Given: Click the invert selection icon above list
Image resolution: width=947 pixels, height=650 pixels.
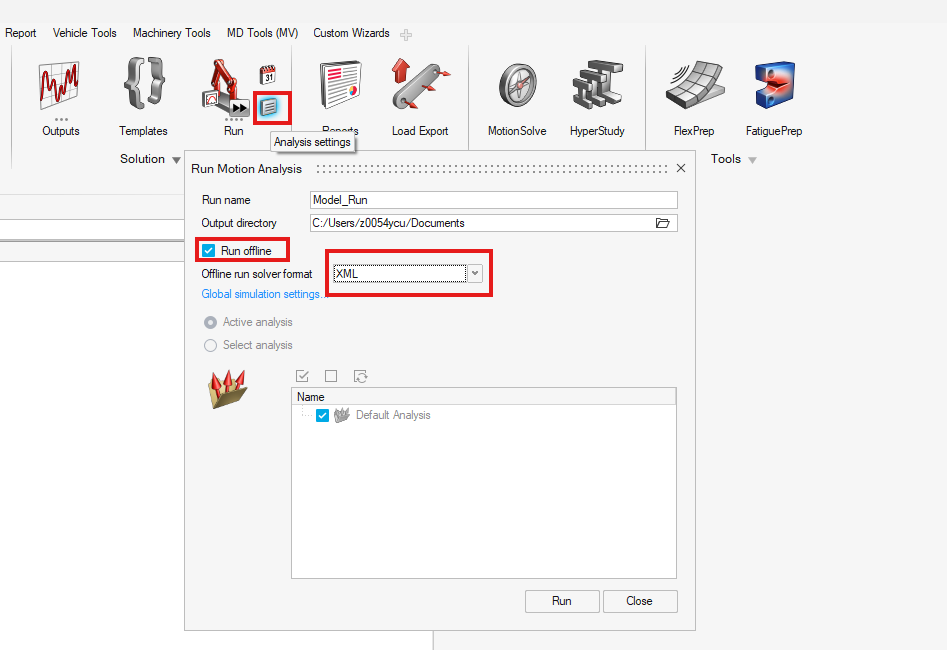Looking at the screenshot, I should 361,376.
